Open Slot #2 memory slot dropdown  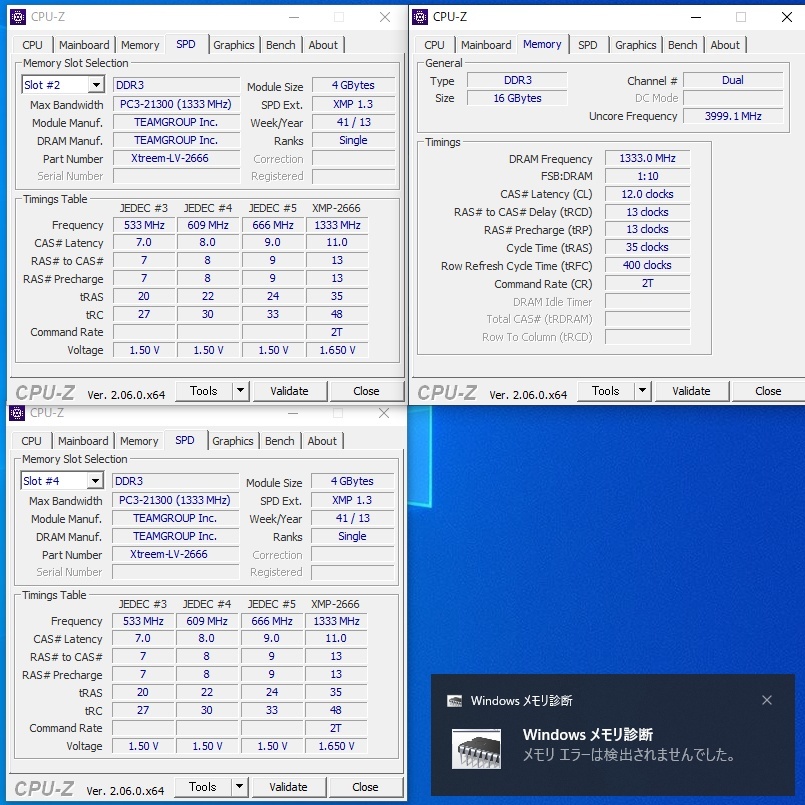tap(96, 85)
